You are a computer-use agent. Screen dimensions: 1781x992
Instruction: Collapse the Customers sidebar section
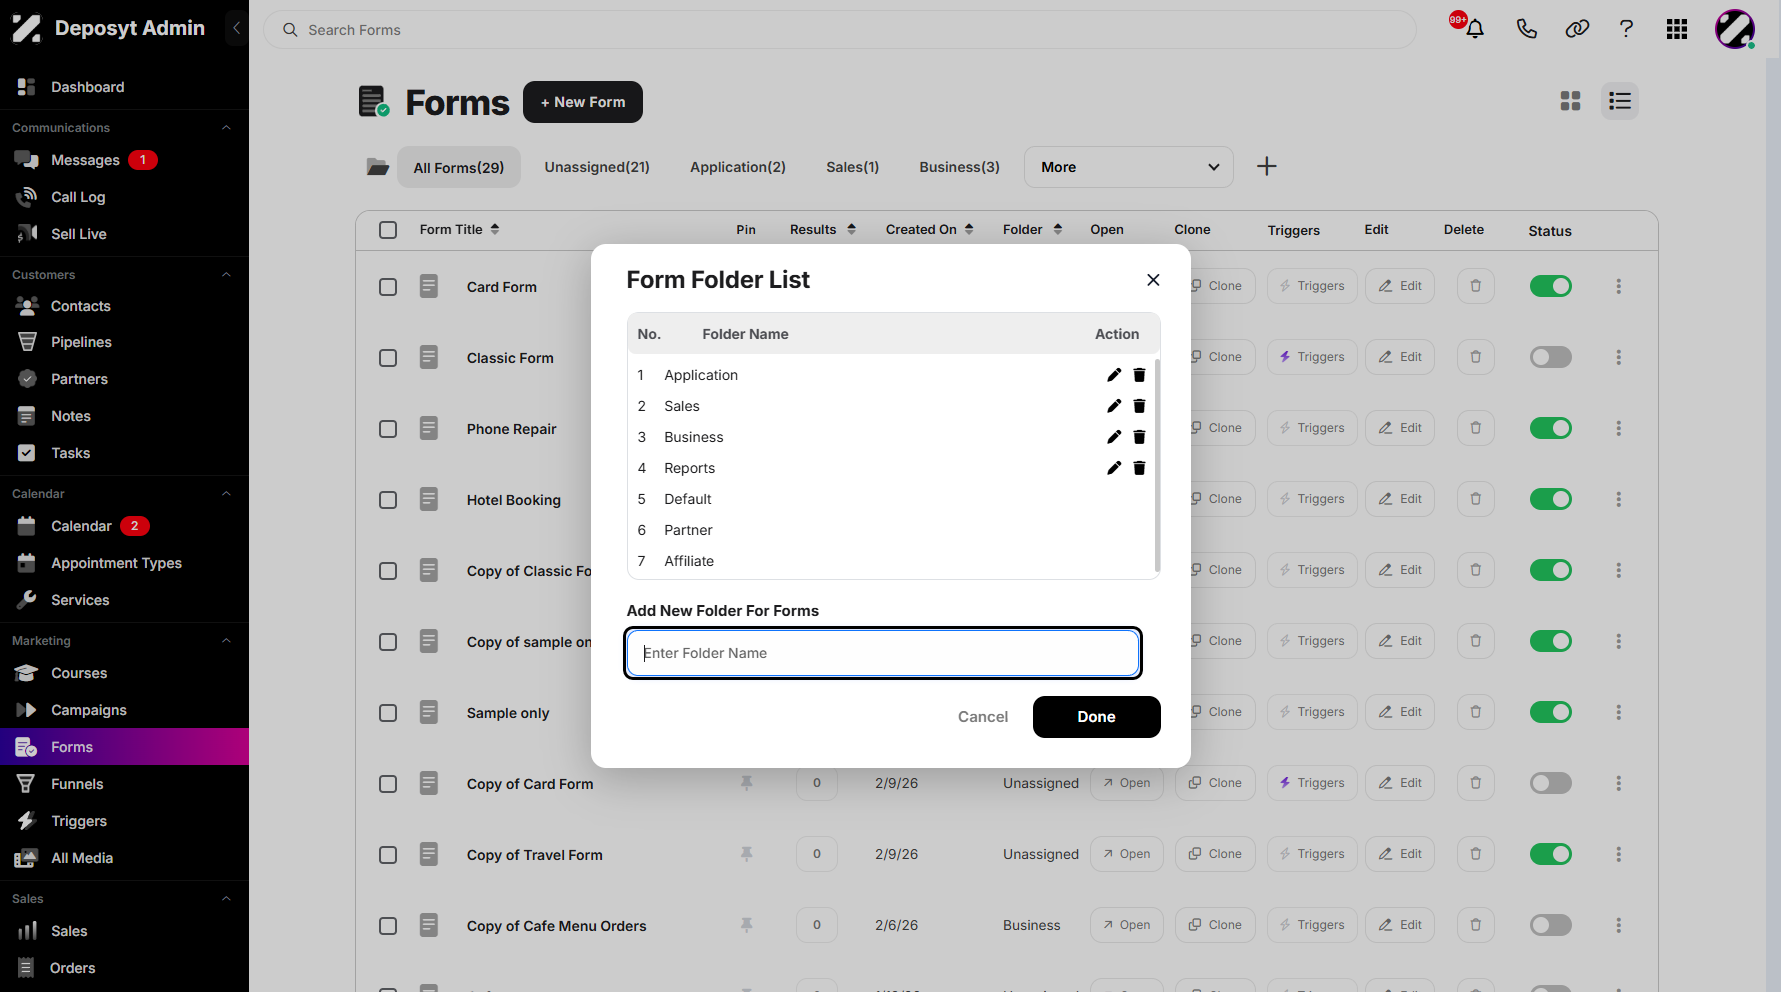click(x=226, y=275)
